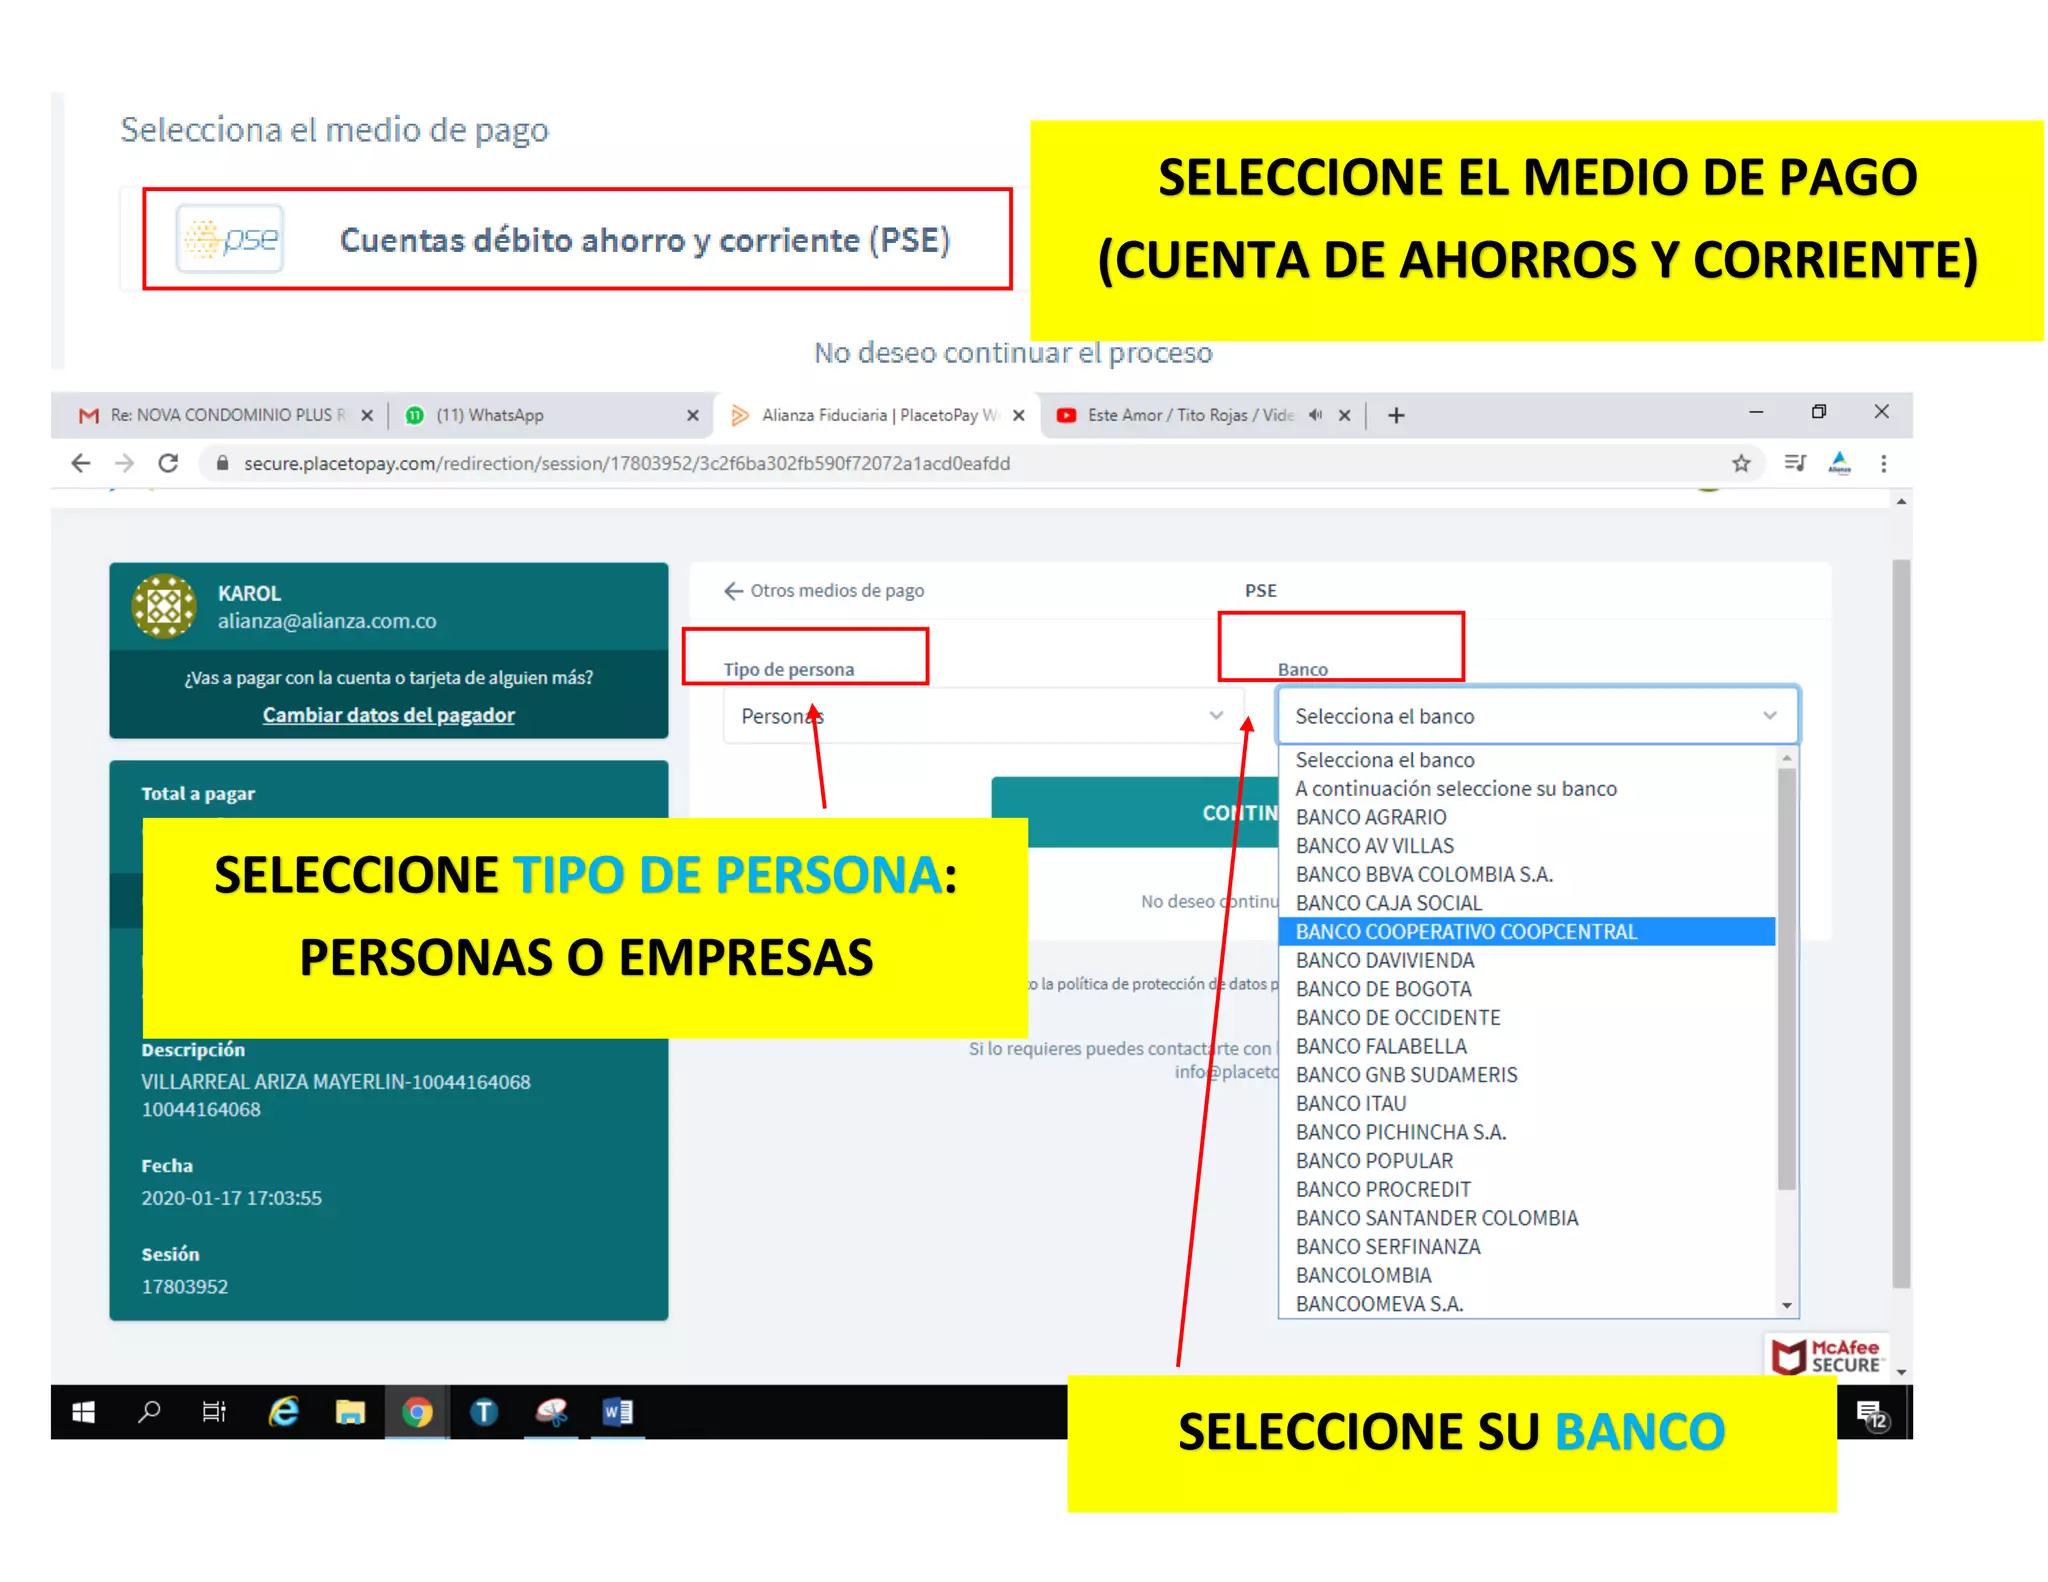Close the Gmail NOVA CONDOMINIO tab
The image size is (2048, 1582).
pyautogui.click(x=367, y=415)
